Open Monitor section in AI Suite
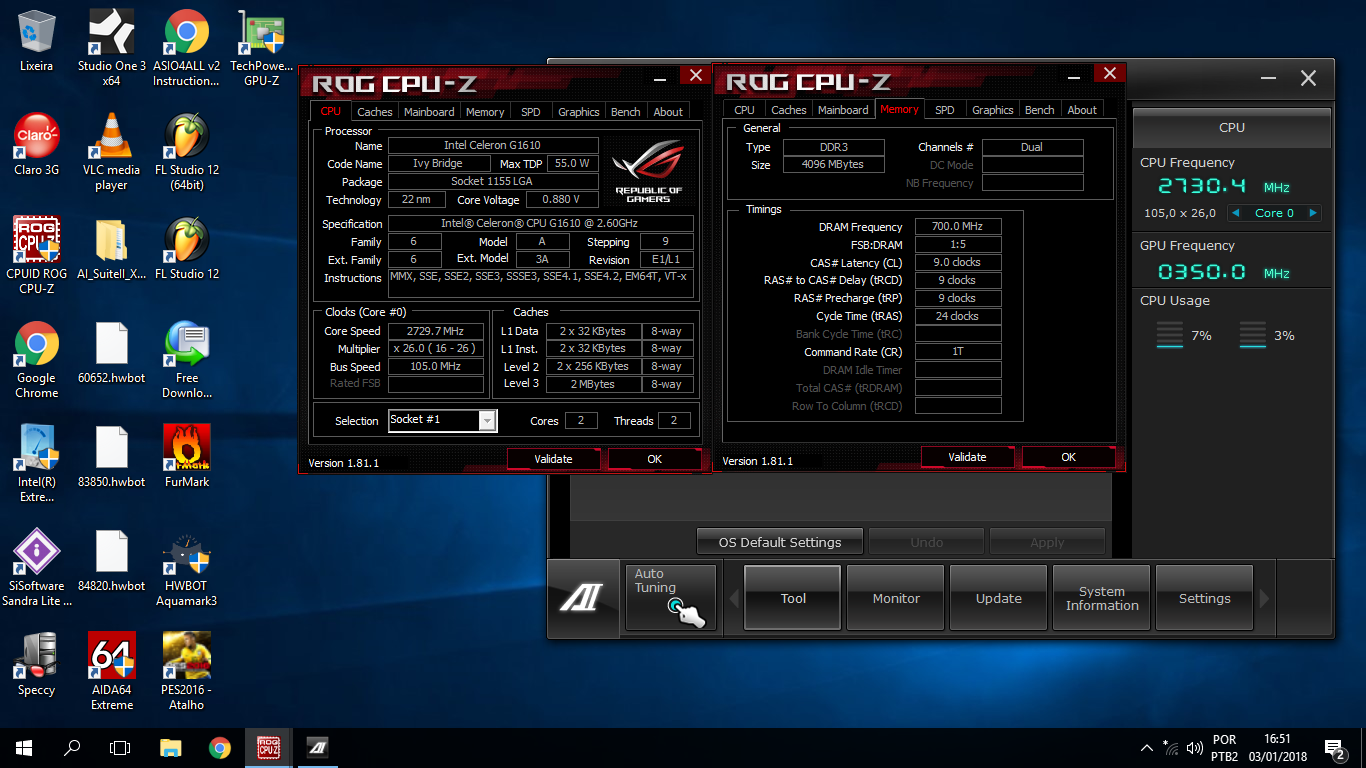1366x768 pixels. click(896, 598)
